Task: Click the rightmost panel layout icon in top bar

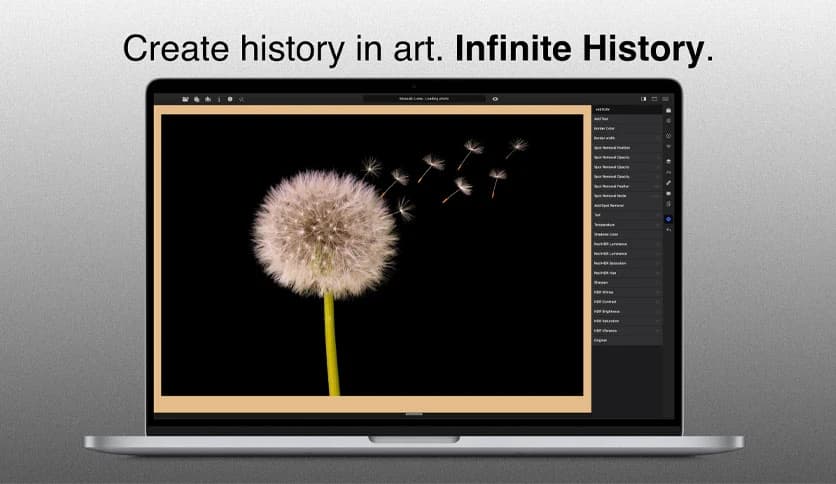Action: [x=667, y=99]
